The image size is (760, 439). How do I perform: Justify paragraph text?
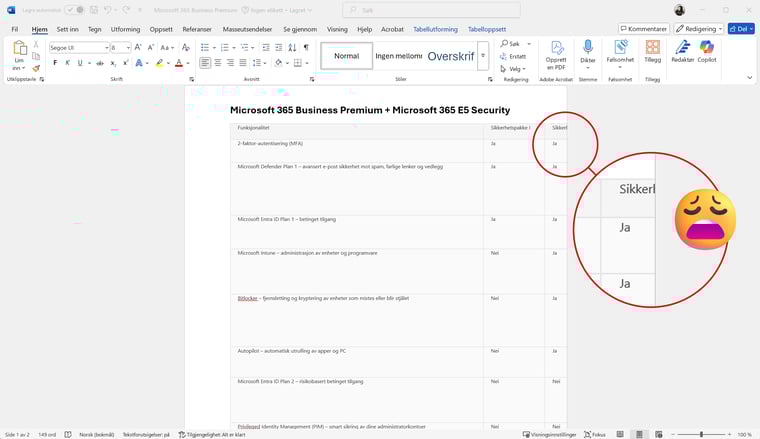243,63
